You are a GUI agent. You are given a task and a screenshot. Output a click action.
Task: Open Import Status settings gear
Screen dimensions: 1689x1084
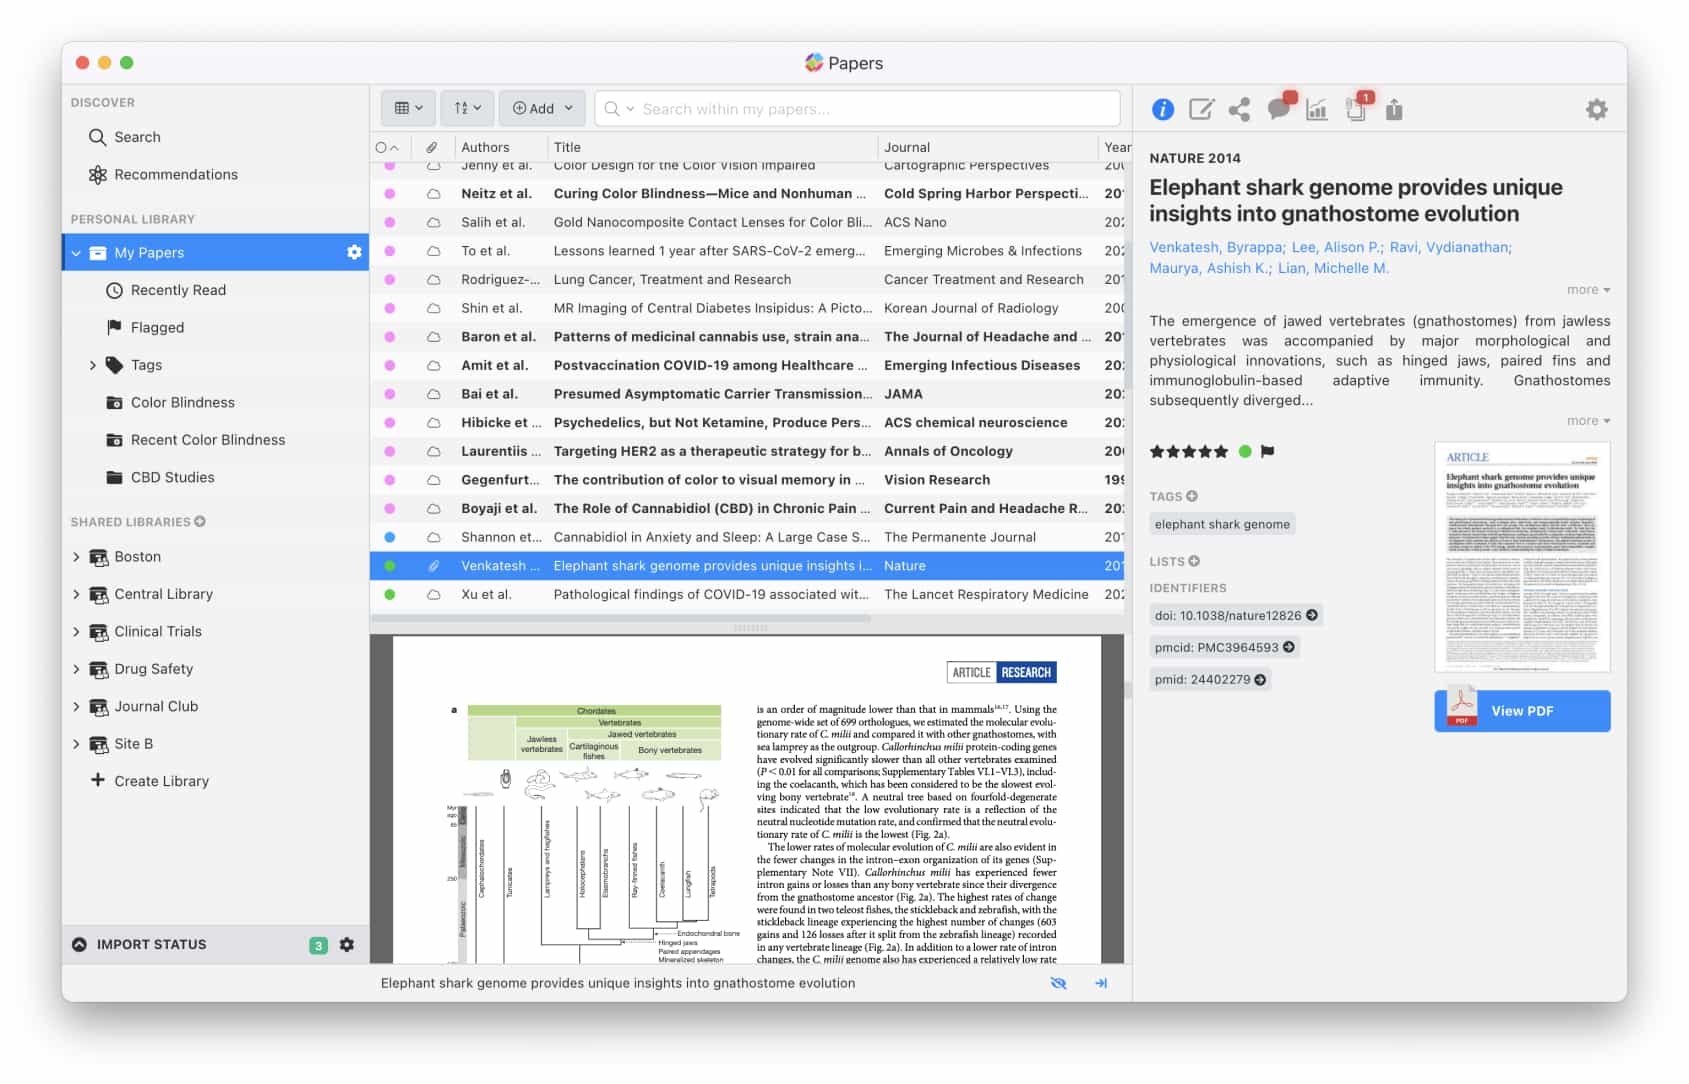347,944
